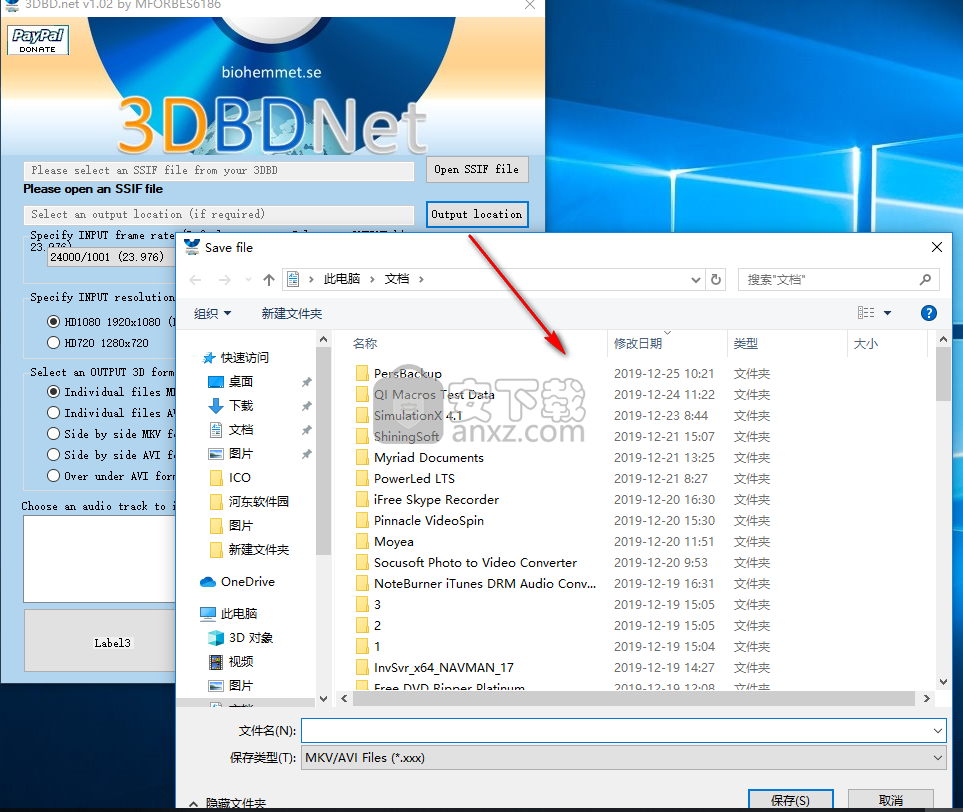Click the Back navigation arrow
This screenshot has height=812, width=963.
pyautogui.click(x=195, y=280)
